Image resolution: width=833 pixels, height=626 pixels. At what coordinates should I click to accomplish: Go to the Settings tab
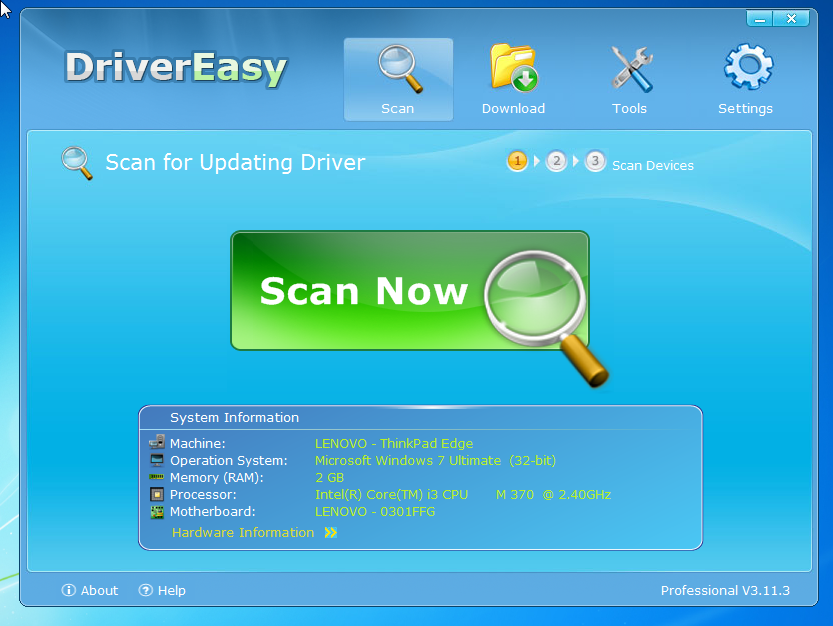pos(745,80)
